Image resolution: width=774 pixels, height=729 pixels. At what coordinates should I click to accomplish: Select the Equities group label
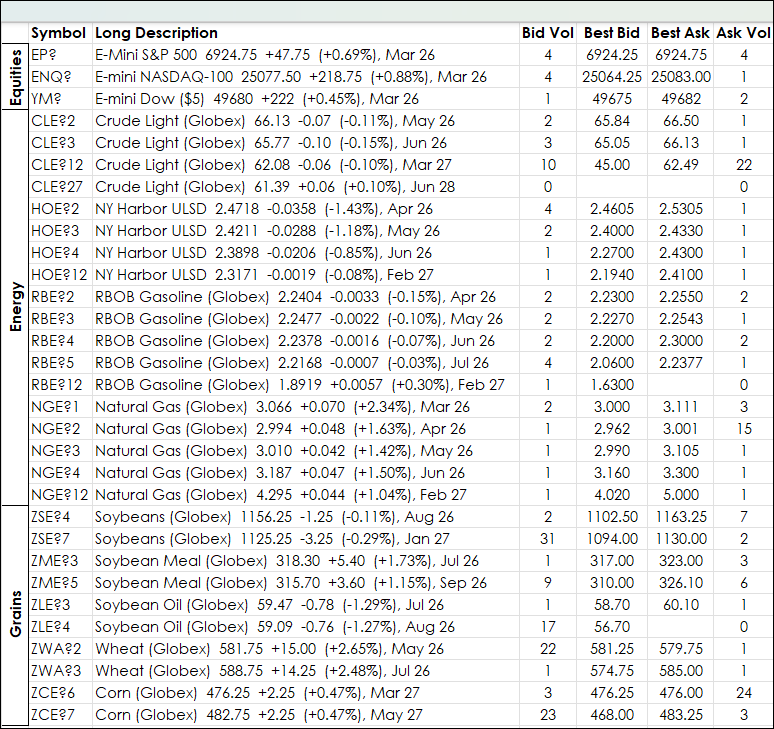15,77
